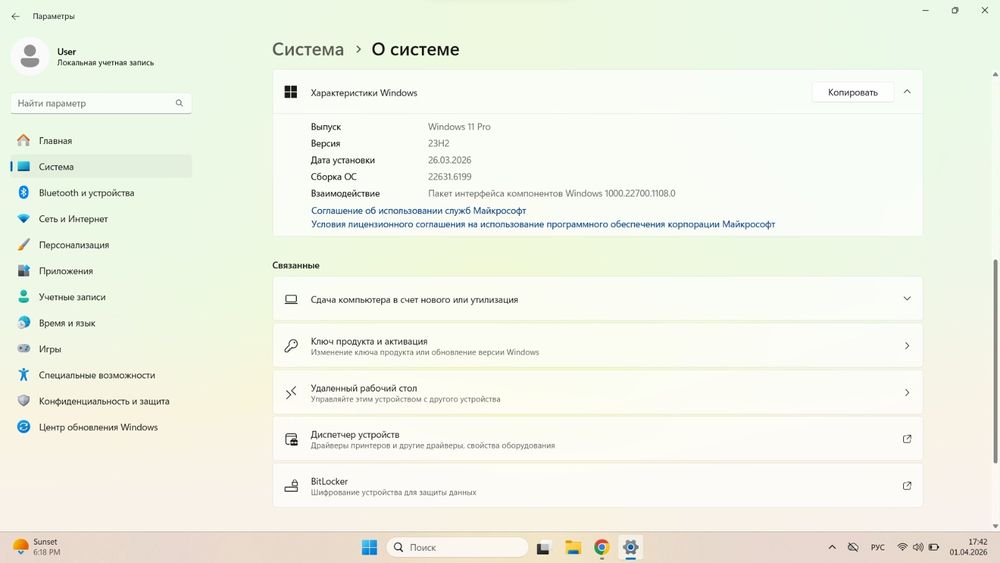
Task: Go to Приложения section
Action: point(101,271)
